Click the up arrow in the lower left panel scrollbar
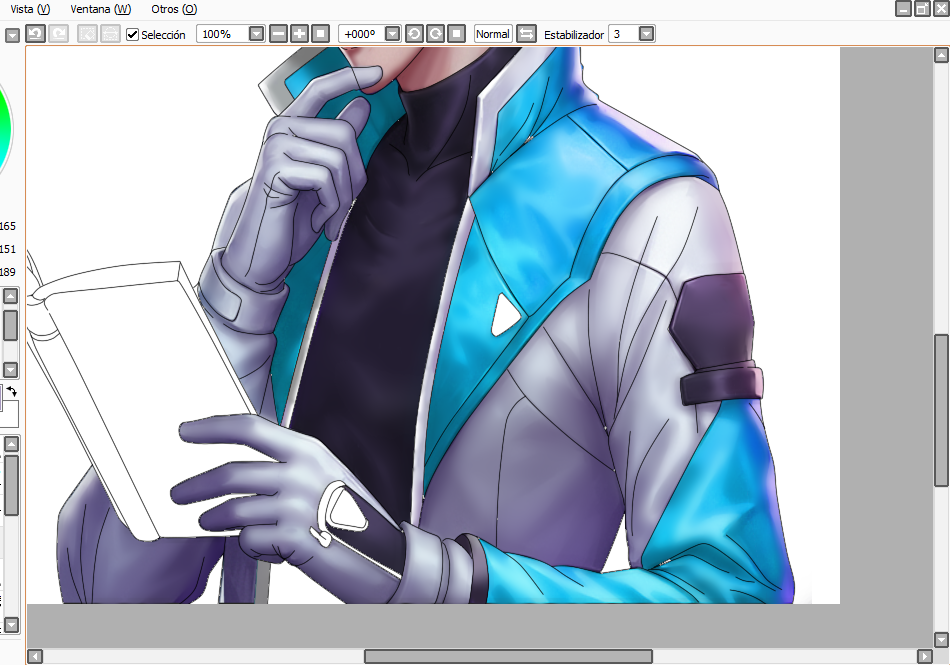This screenshot has height=665, width=950. 11,444
